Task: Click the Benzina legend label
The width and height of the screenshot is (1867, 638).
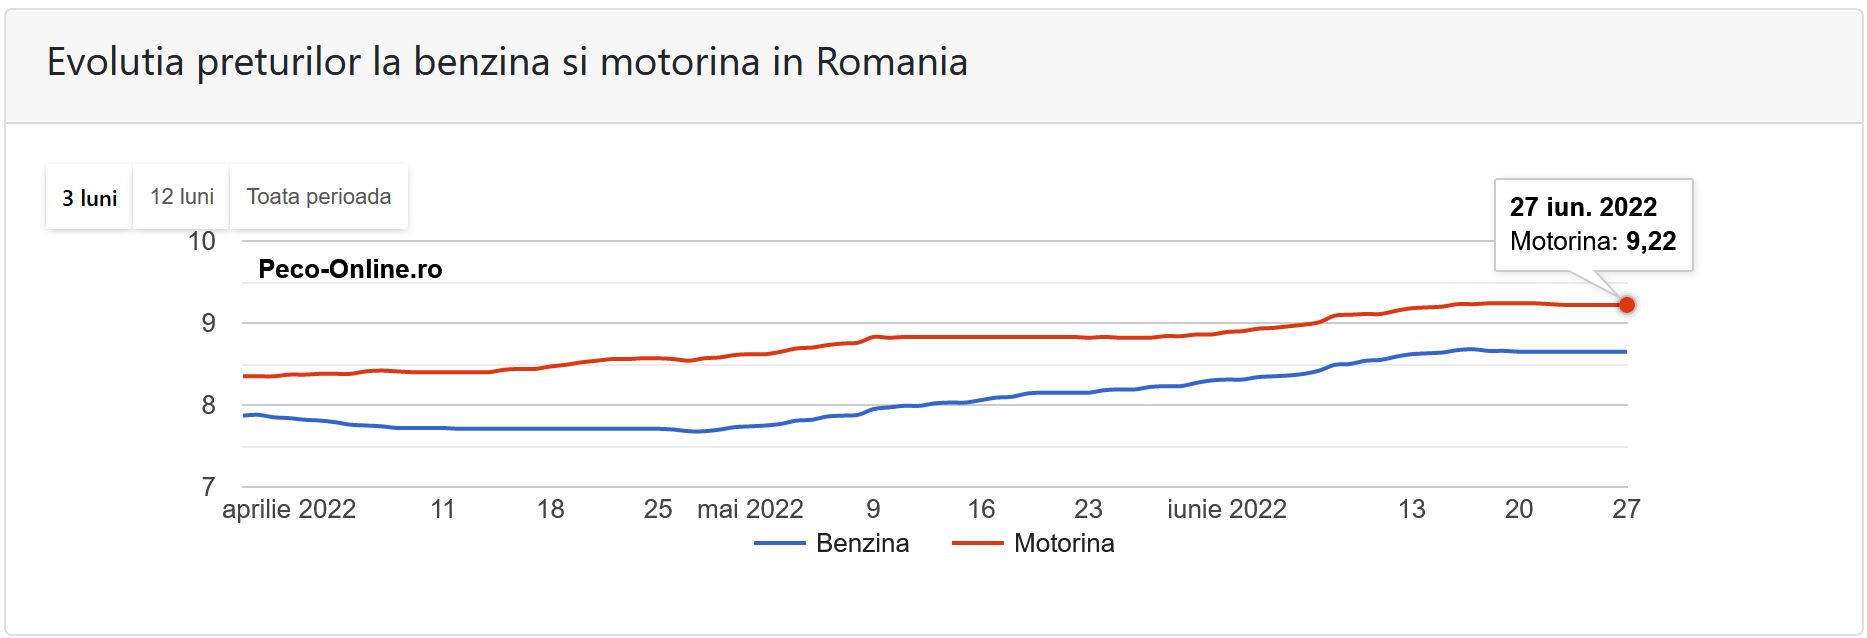Action: tap(862, 543)
